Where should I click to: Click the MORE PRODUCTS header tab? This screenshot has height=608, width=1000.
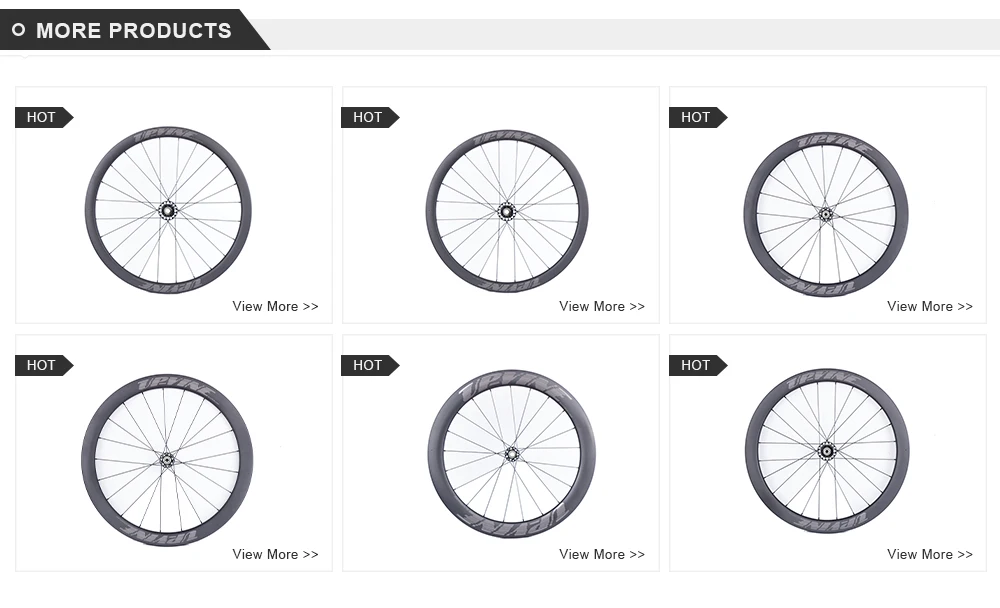point(133,31)
